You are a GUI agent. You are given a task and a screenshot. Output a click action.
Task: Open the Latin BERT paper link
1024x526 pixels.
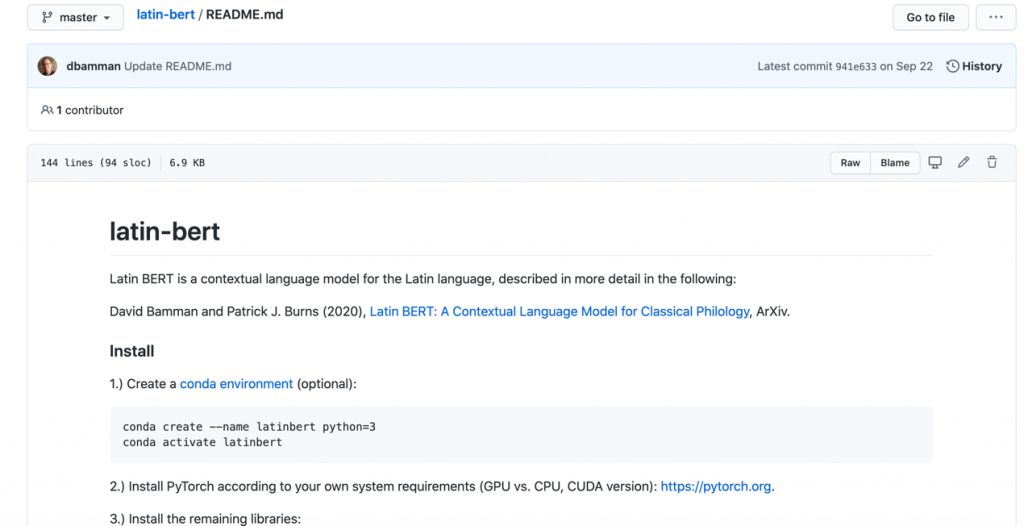[x=559, y=312]
